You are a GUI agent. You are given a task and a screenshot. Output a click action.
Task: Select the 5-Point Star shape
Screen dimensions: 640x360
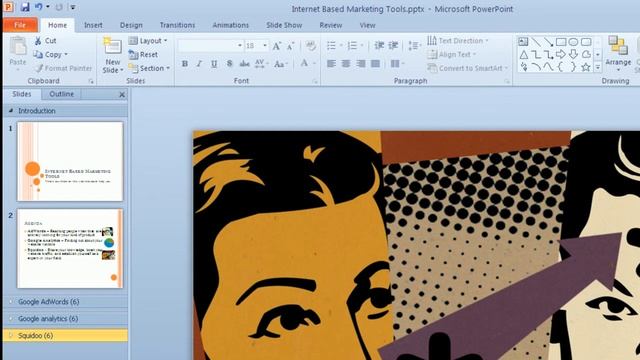(x=586, y=67)
